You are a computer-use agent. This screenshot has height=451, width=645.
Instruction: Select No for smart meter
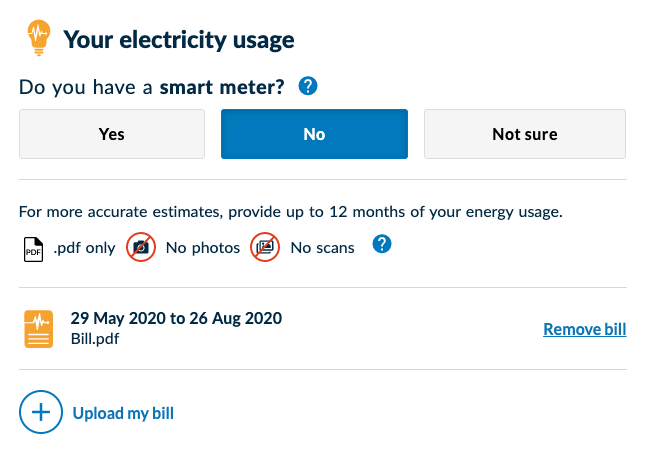[x=314, y=134]
